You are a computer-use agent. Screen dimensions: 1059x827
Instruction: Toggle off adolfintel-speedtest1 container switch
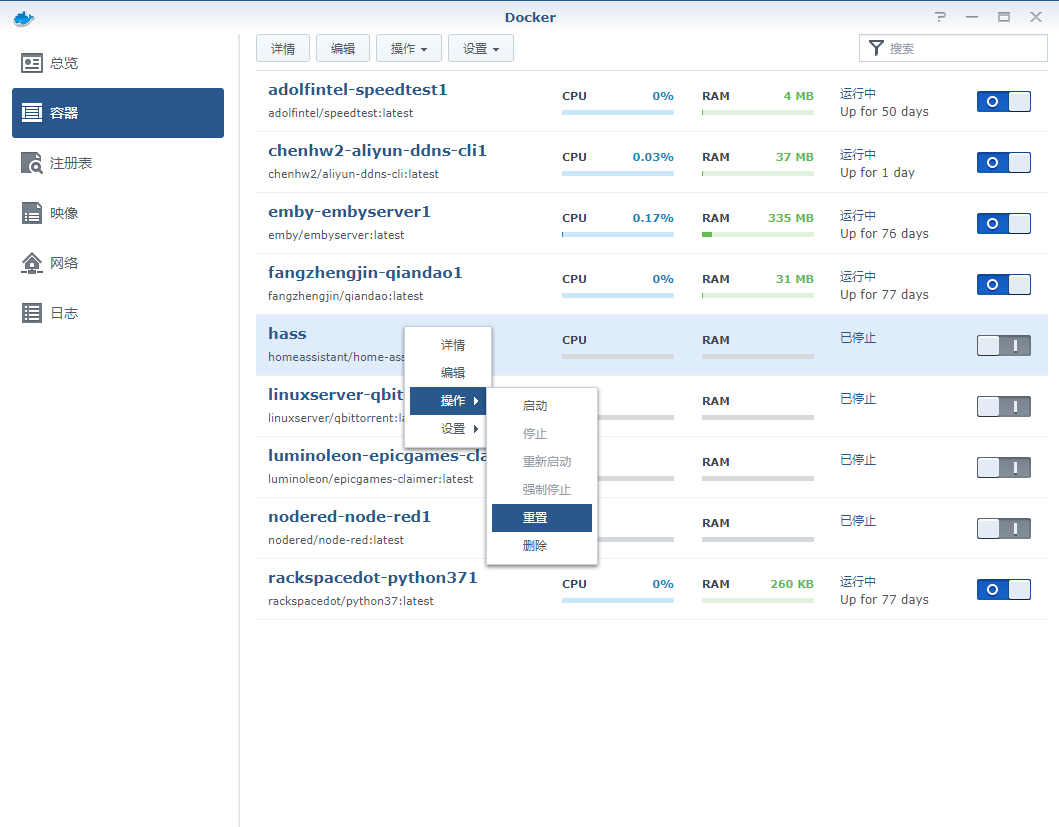pos(1004,101)
